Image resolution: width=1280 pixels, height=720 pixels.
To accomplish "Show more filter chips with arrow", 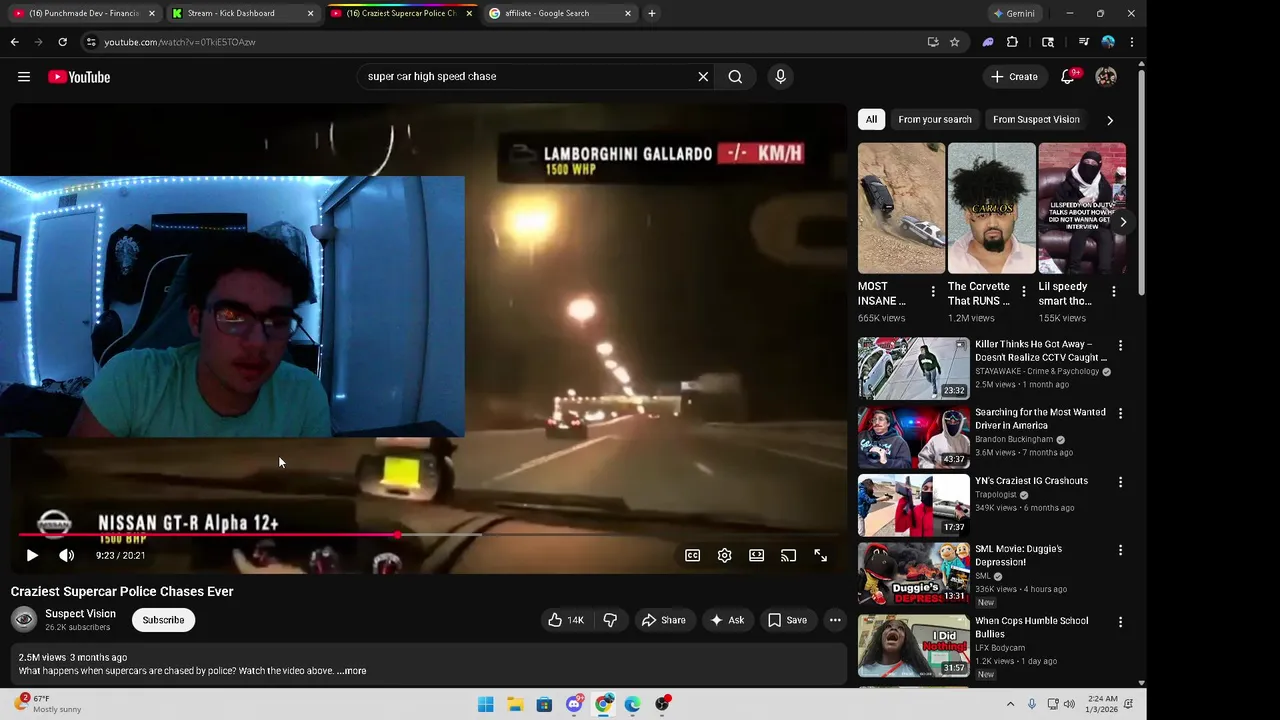I will click(x=1110, y=120).
